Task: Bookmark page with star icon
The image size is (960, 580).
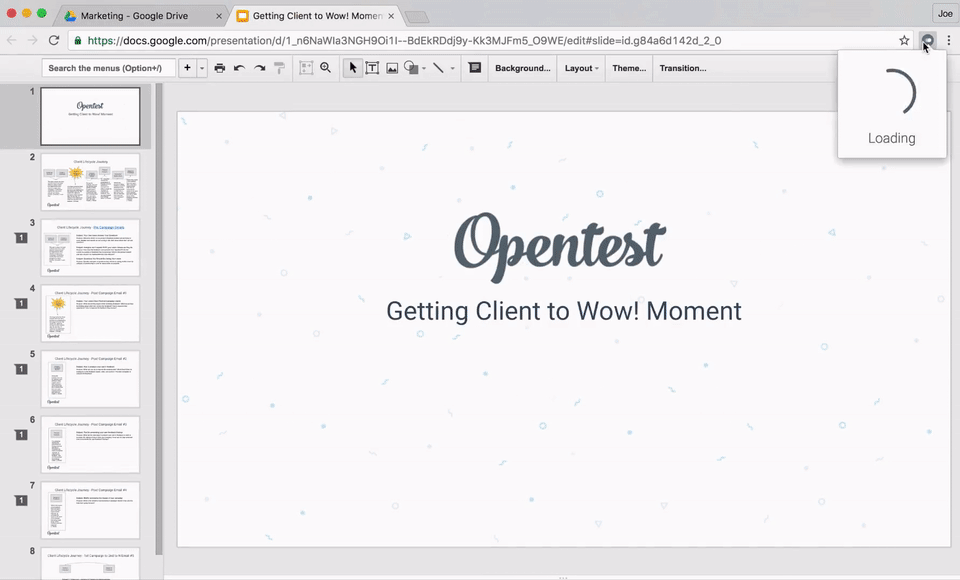Action: point(904,40)
